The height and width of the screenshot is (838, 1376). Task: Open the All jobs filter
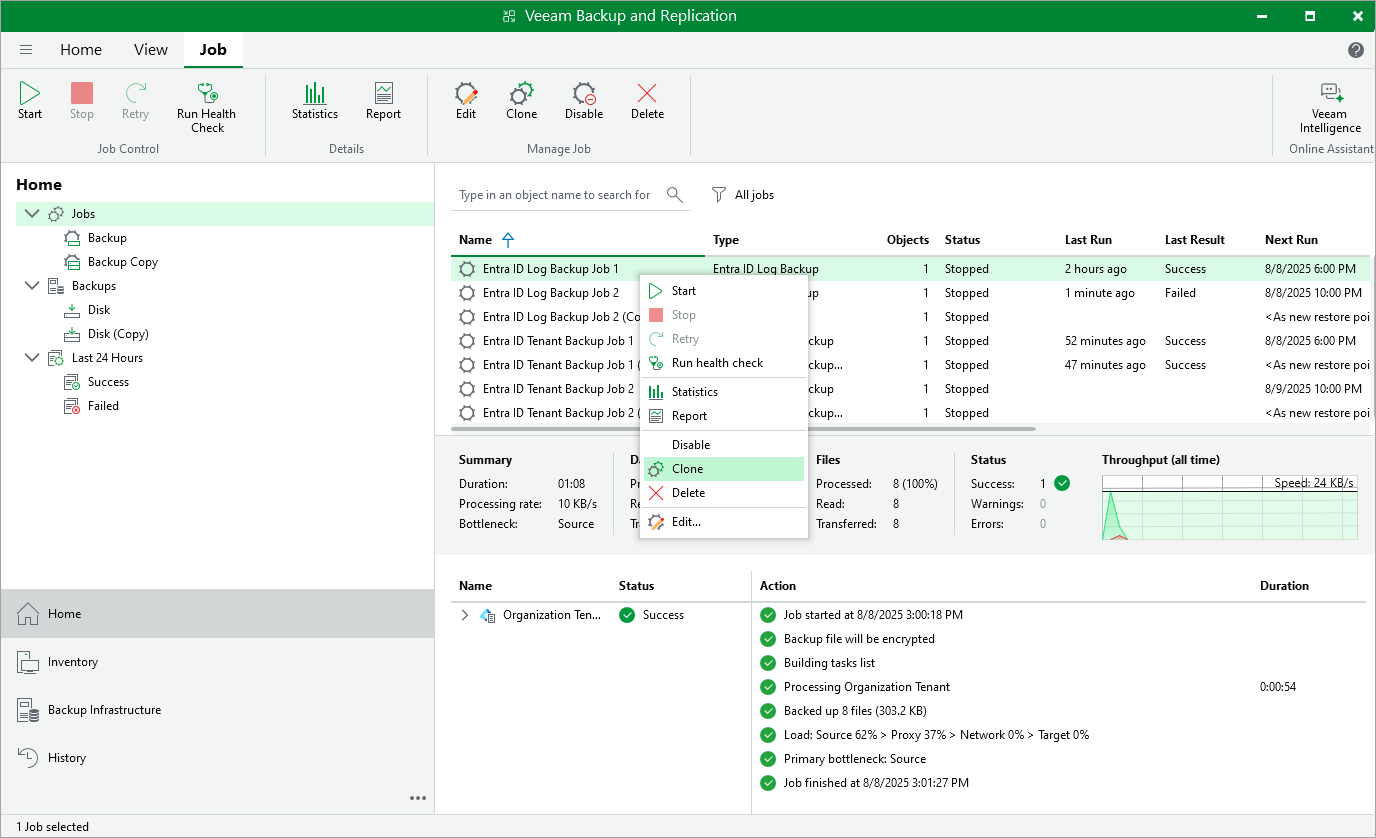coord(743,195)
